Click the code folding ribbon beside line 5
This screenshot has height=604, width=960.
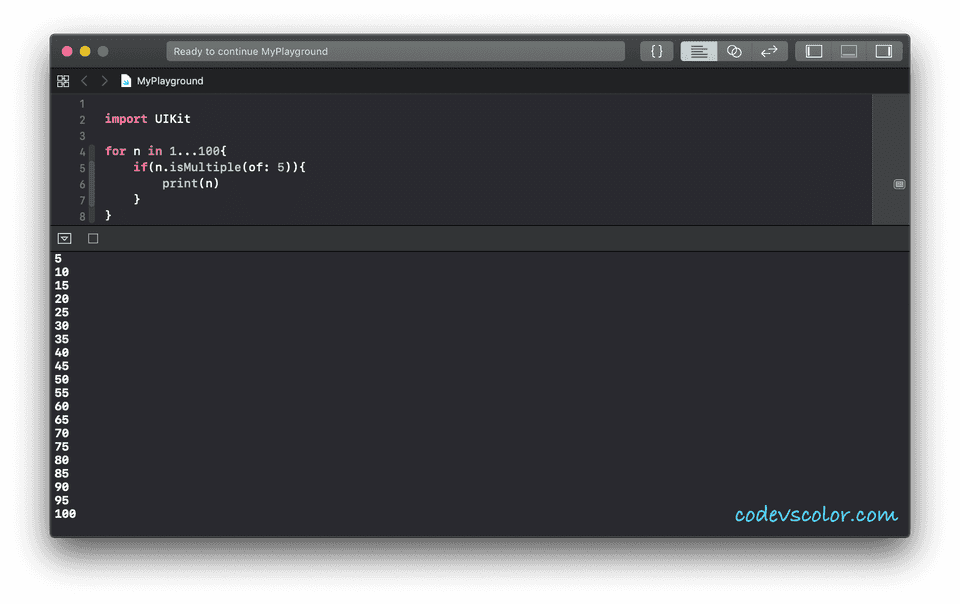coord(92,167)
